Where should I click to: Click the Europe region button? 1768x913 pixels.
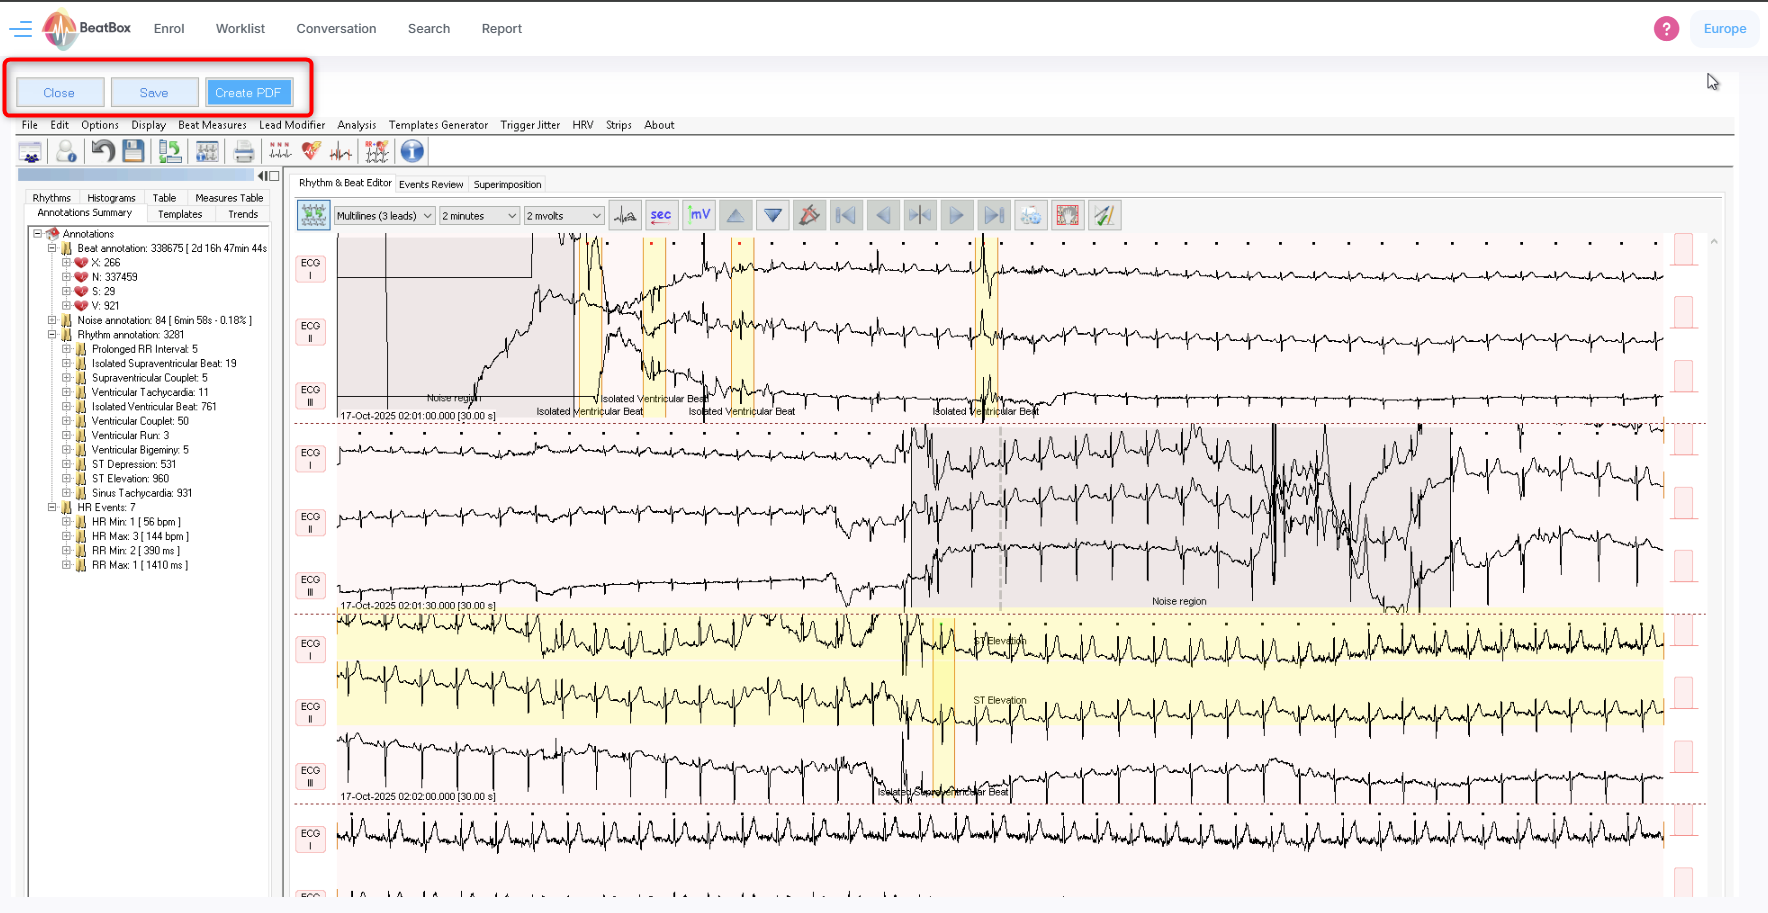coord(1724,29)
